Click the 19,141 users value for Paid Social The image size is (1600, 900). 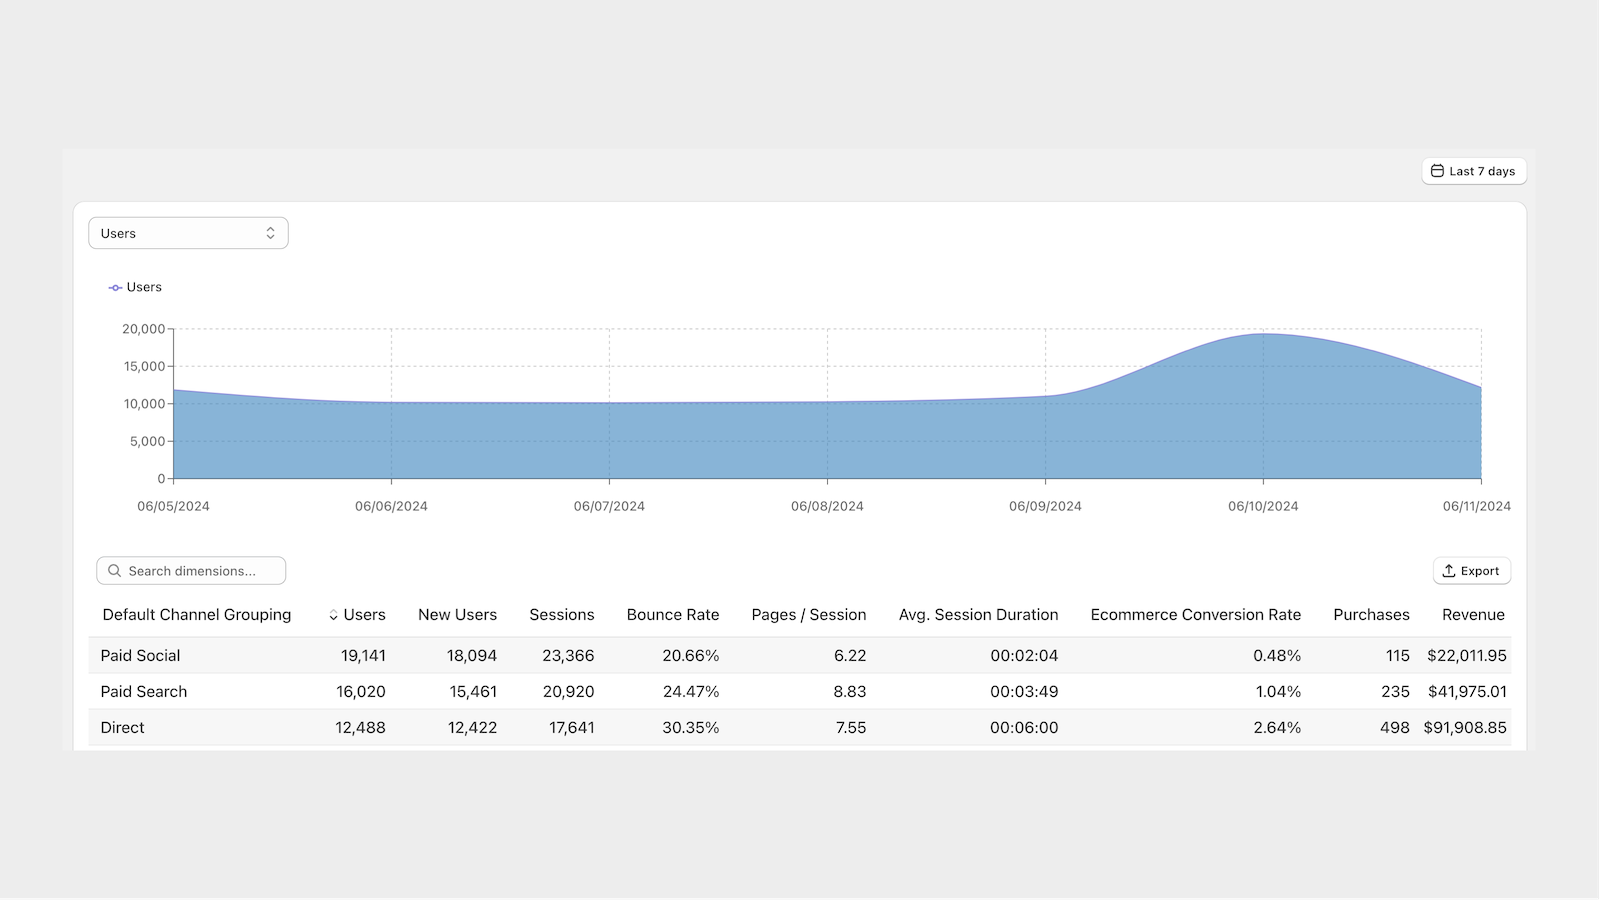363,656
